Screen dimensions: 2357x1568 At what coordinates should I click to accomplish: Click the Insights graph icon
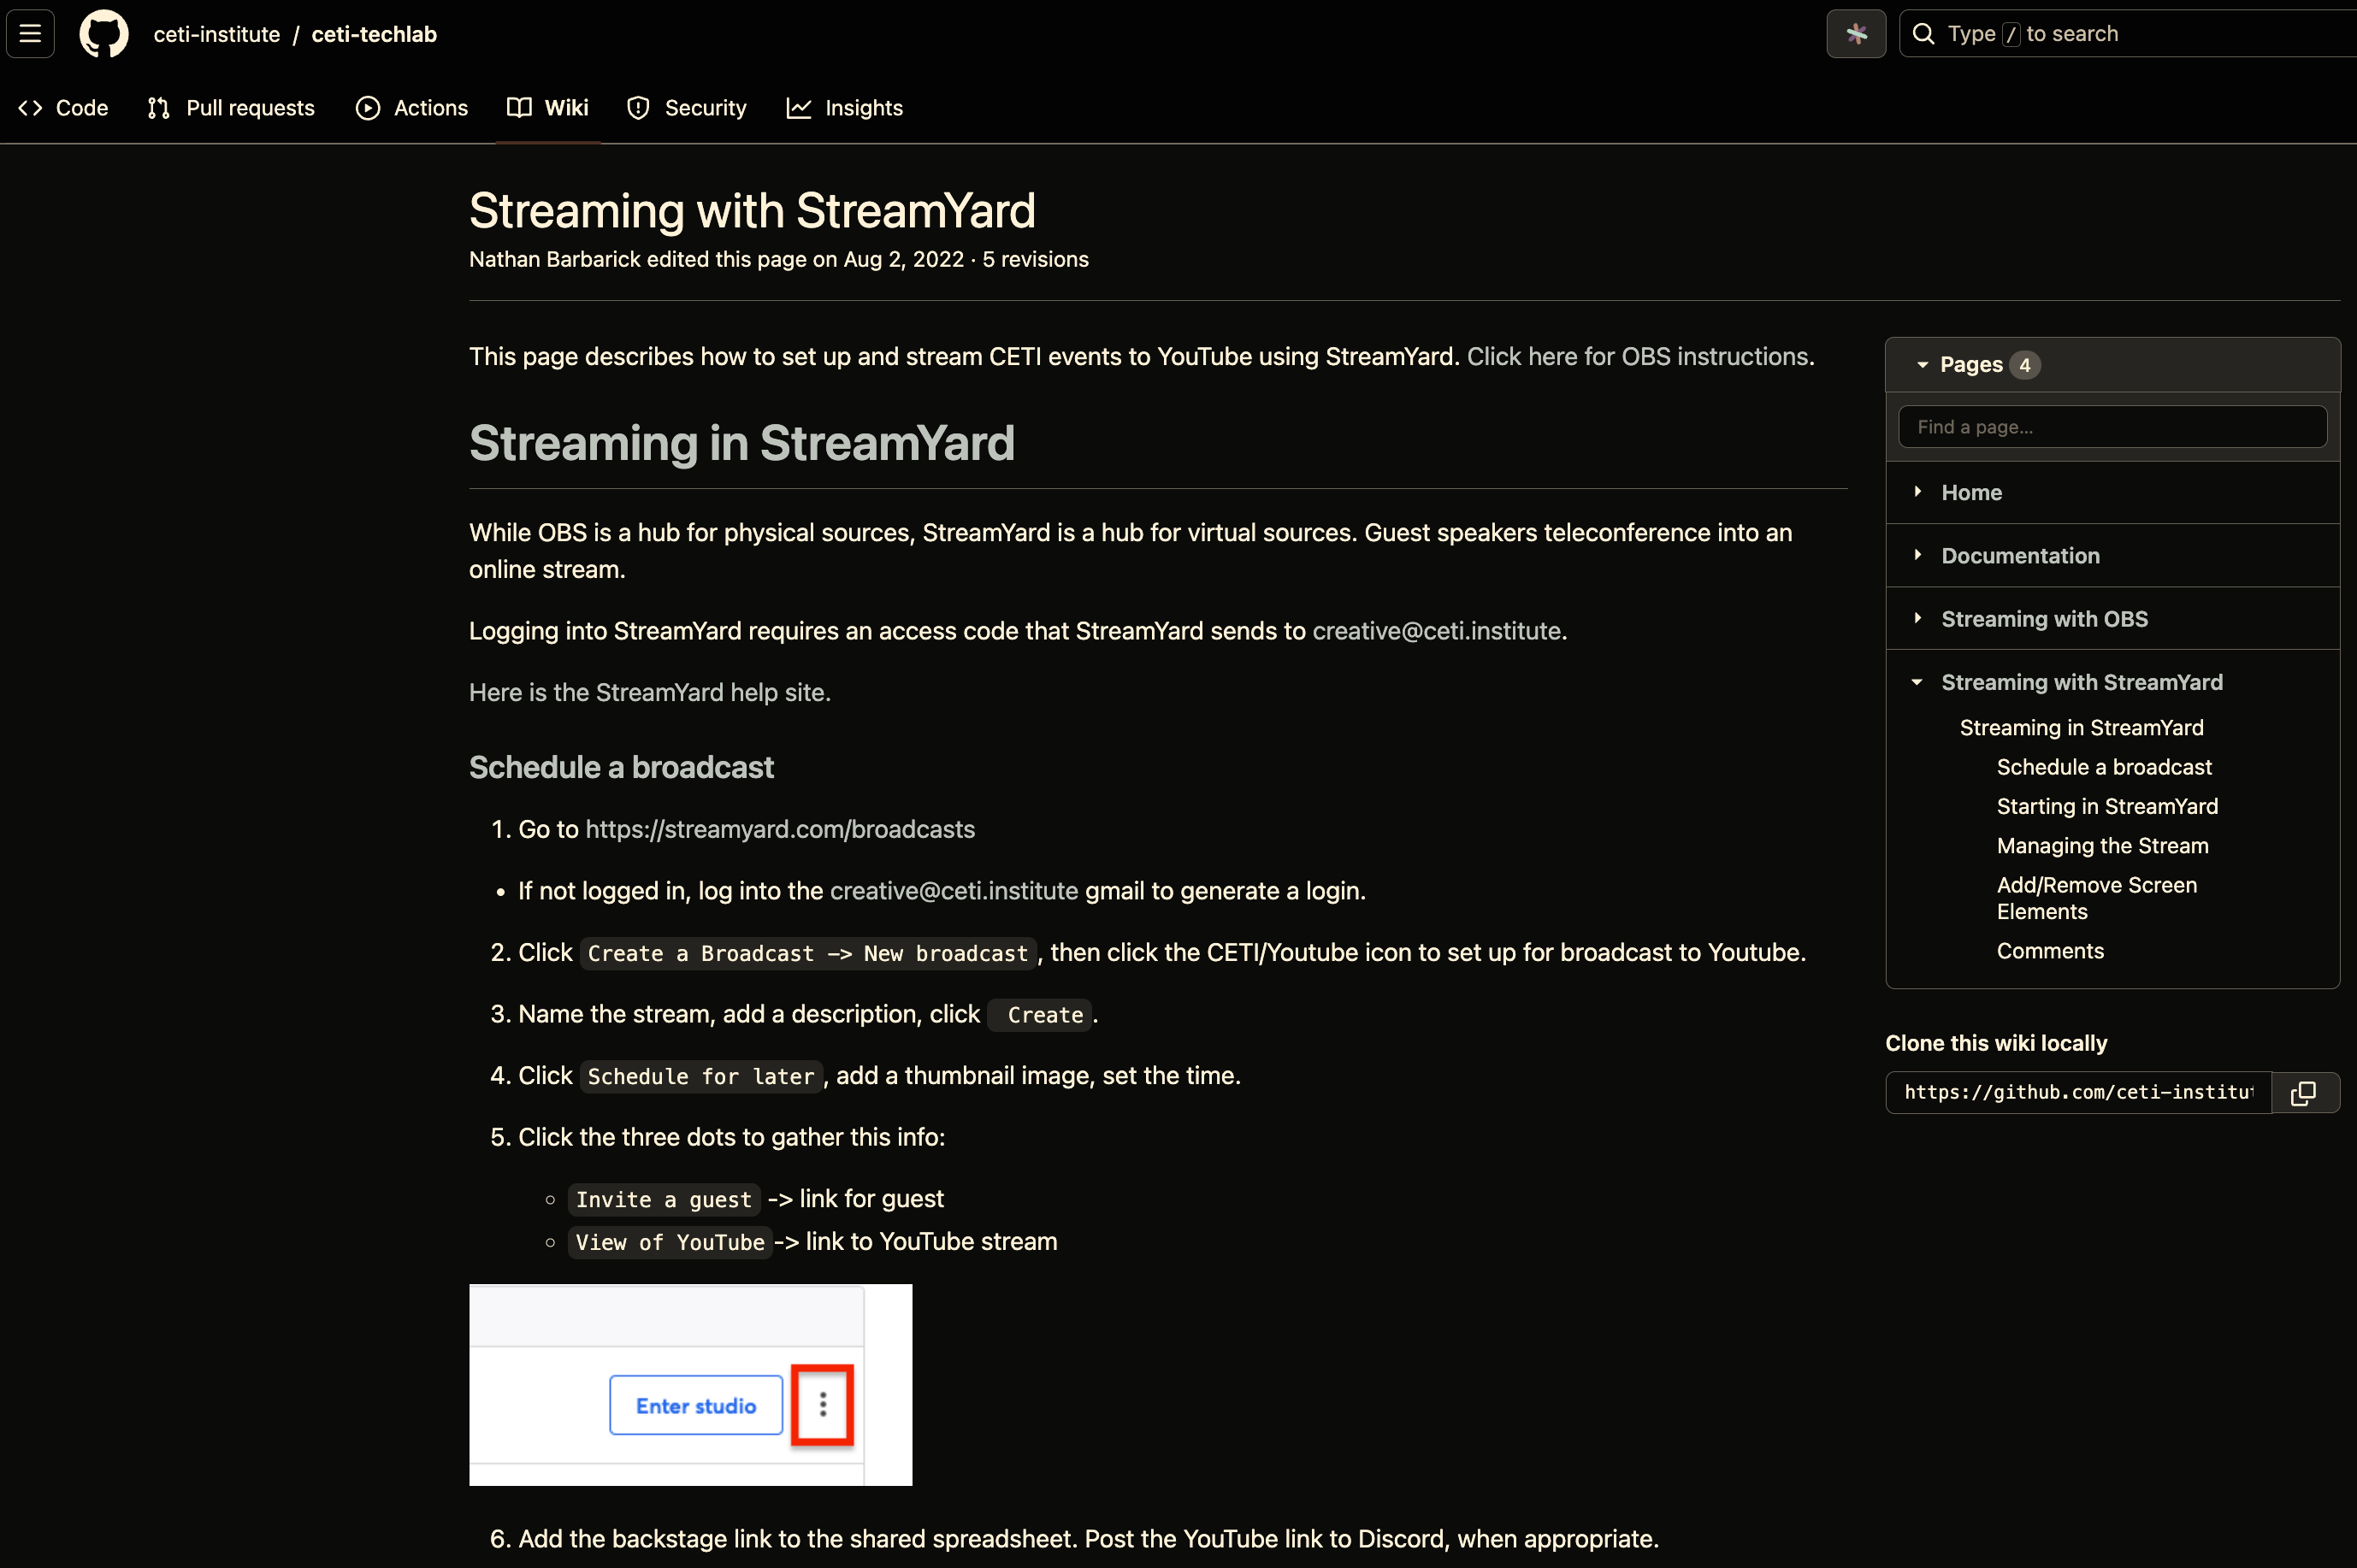pyautogui.click(x=799, y=108)
